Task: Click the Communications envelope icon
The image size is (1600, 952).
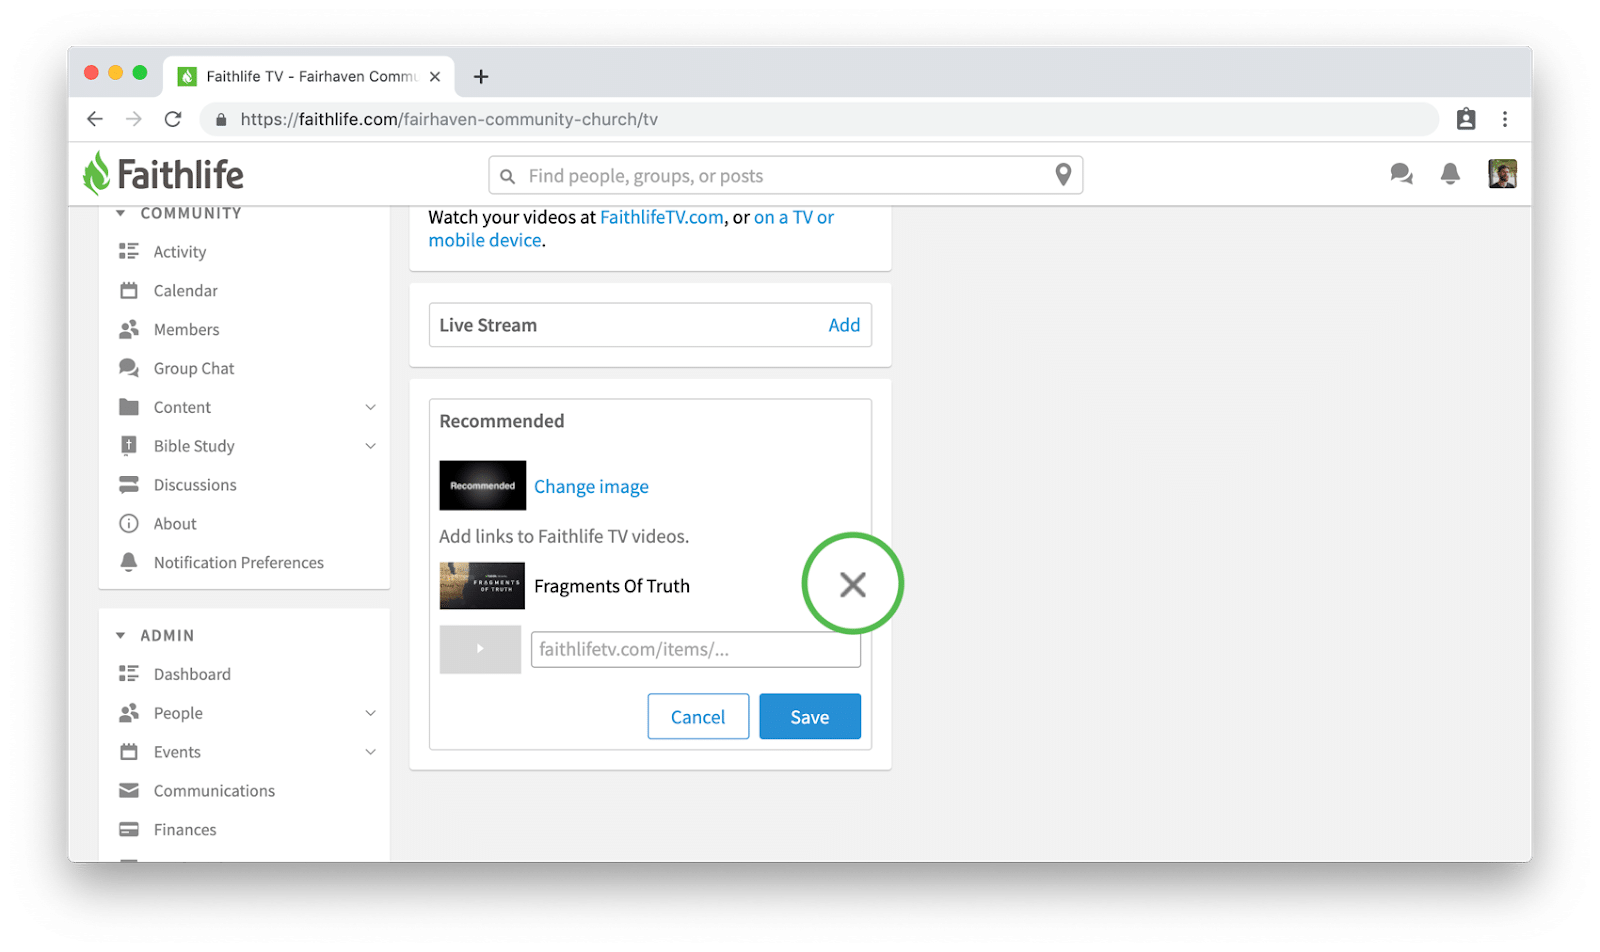Action: (x=129, y=790)
